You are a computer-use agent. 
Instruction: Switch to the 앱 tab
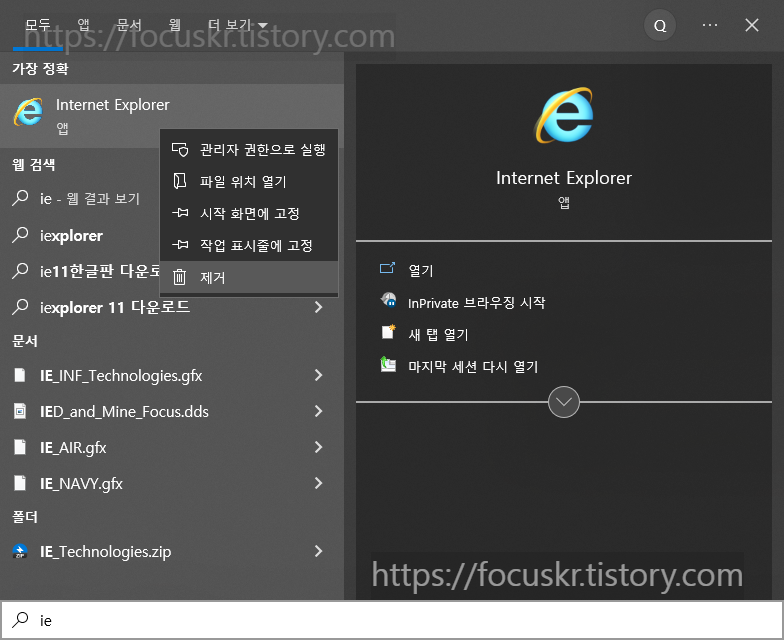point(84,24)
